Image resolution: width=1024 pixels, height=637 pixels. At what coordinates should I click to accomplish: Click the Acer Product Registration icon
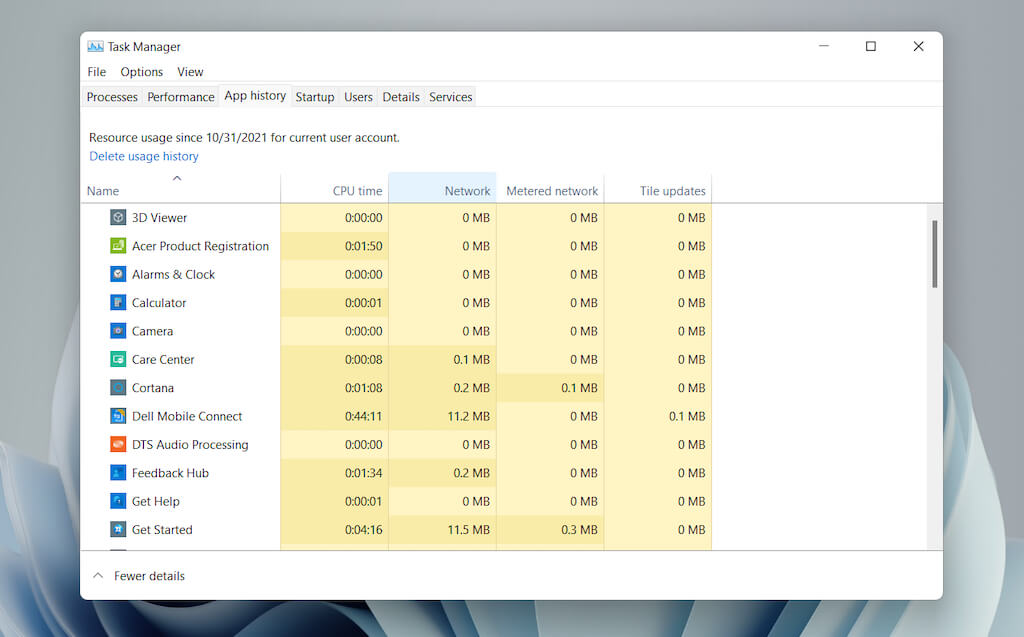click(118, 246)
